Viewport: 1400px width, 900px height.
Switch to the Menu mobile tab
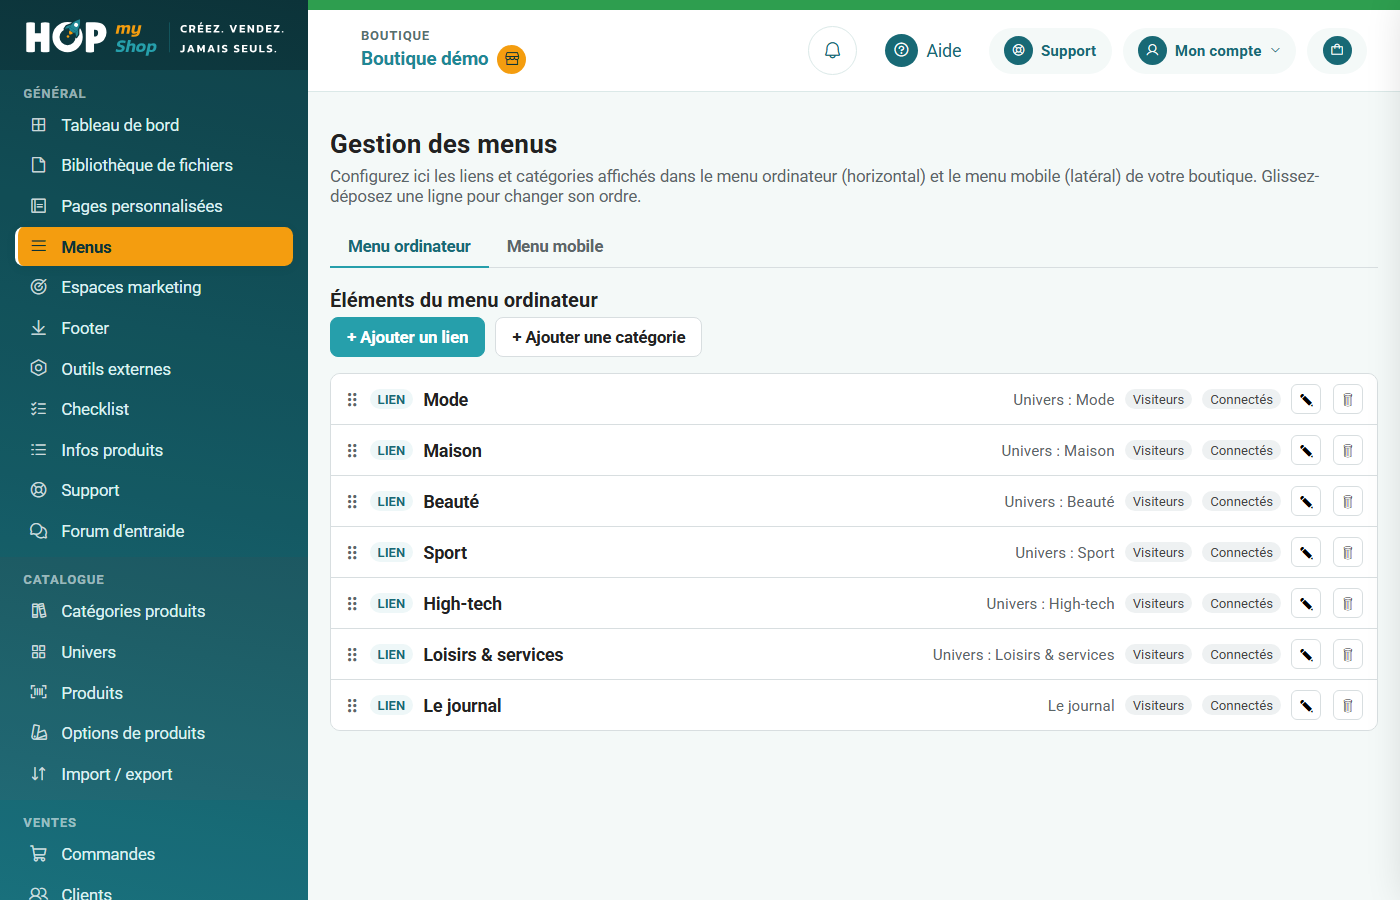[x=555, y=246]
